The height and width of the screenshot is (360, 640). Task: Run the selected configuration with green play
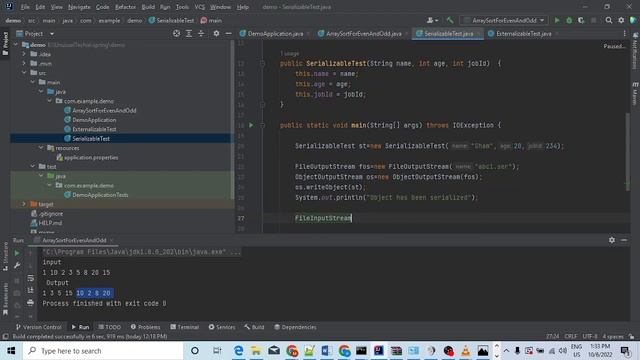coord(557,20)
